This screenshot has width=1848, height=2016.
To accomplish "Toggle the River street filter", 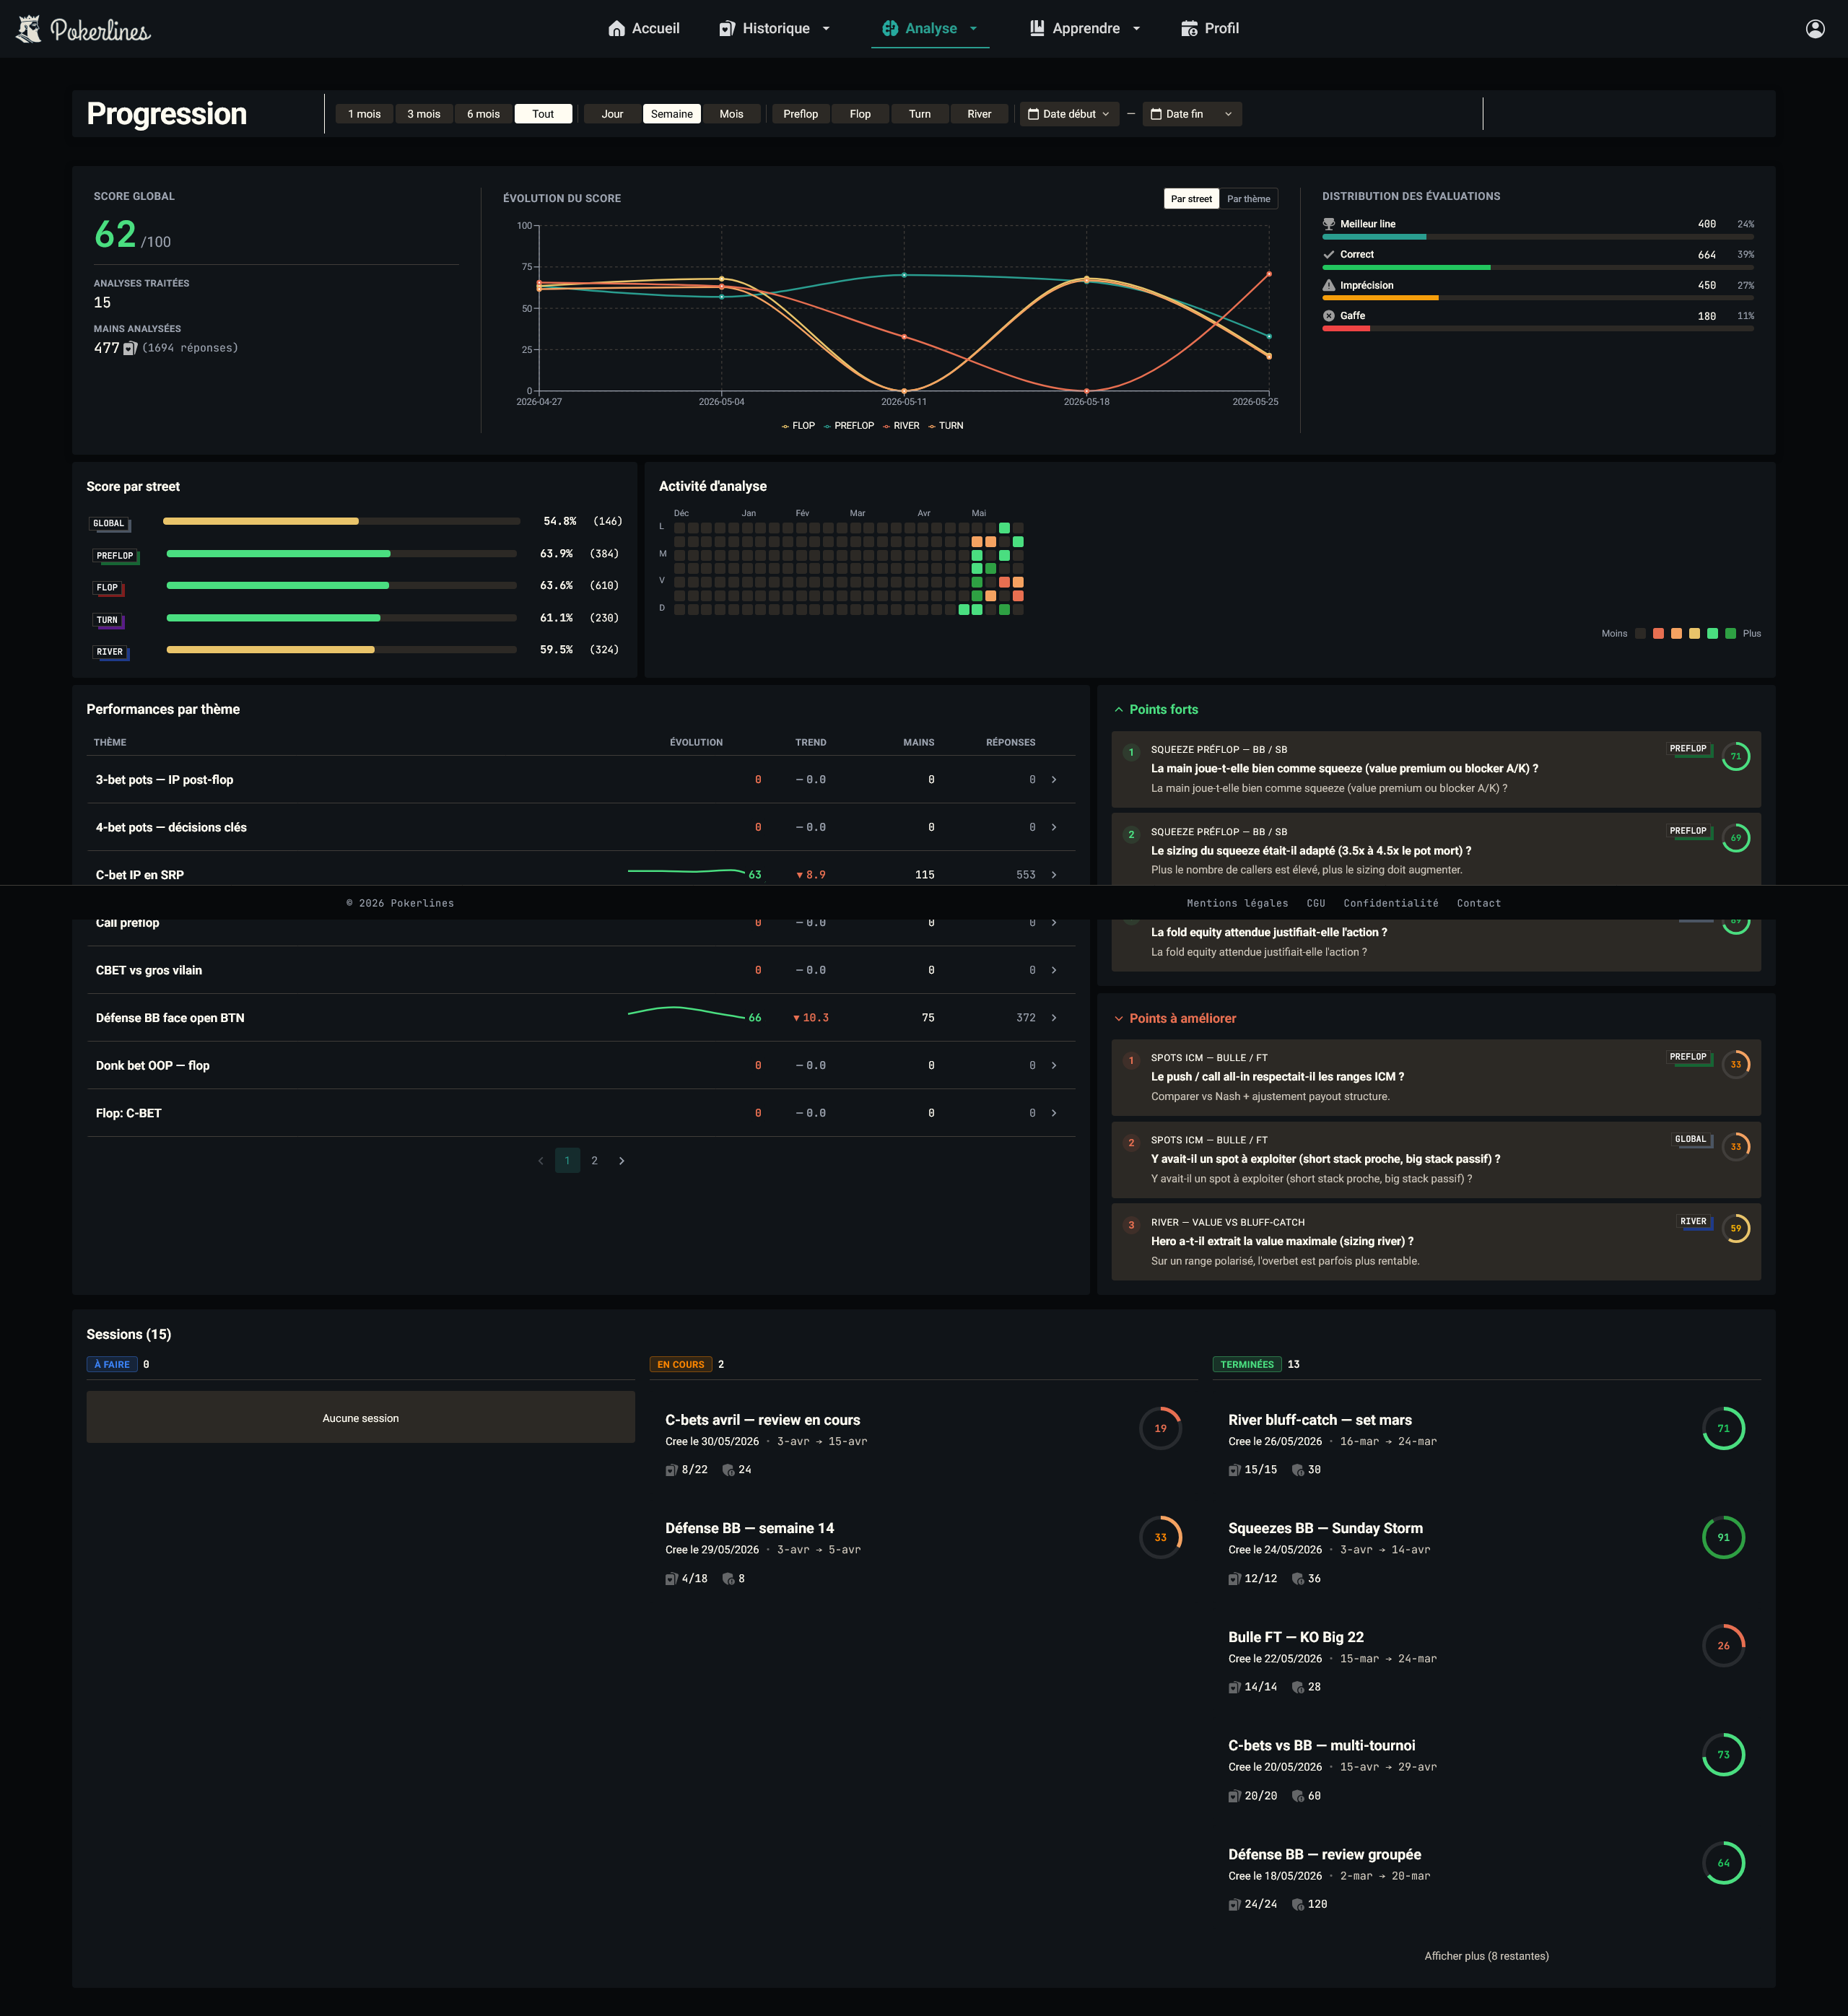I will pos(979,114).
